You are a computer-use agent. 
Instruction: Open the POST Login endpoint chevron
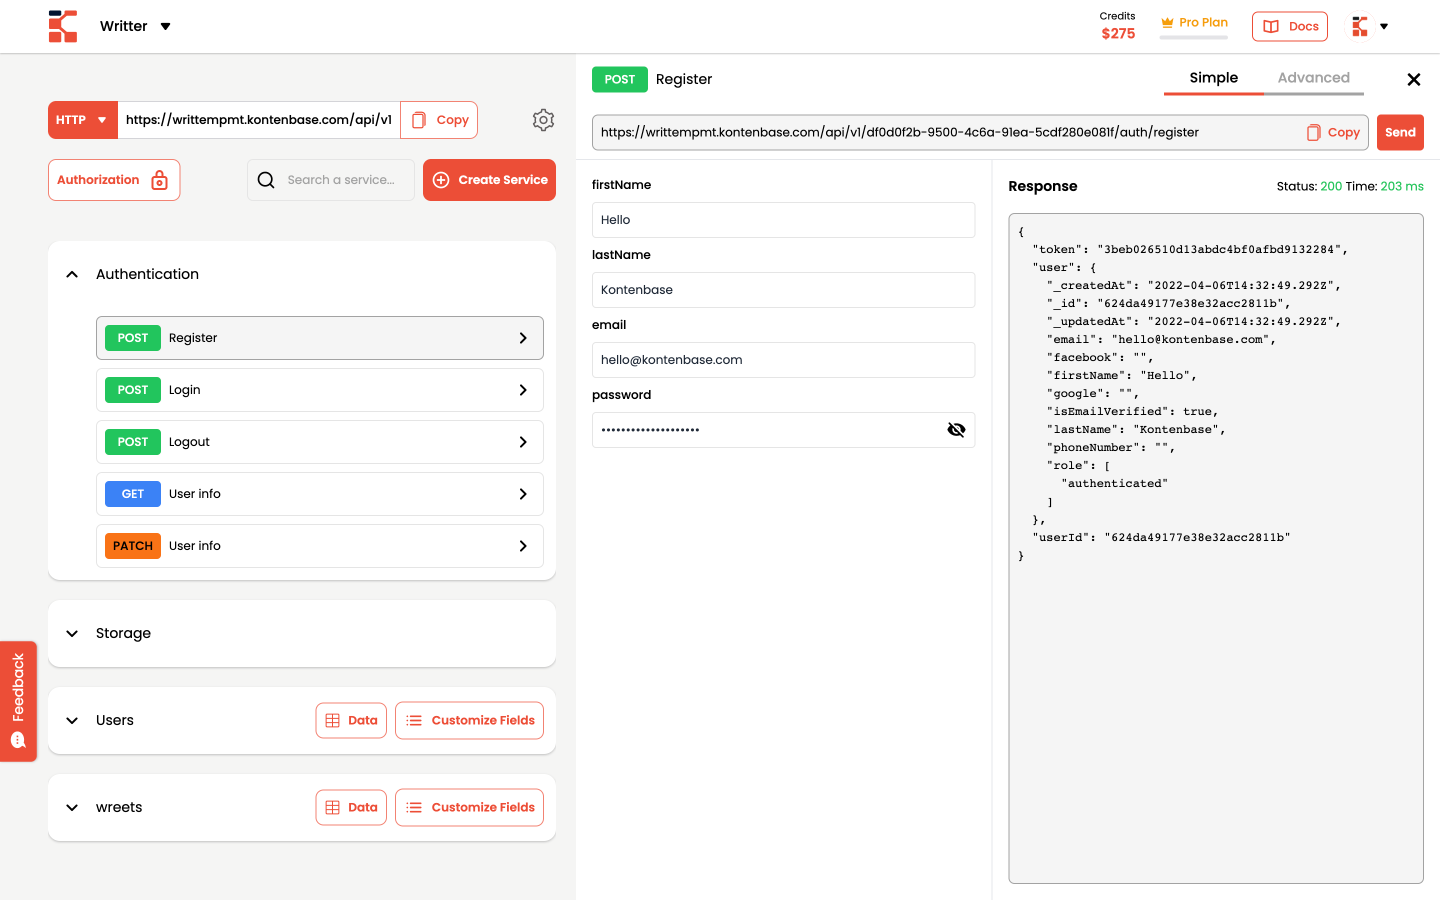pyautogui.click(x=523, y=390)
